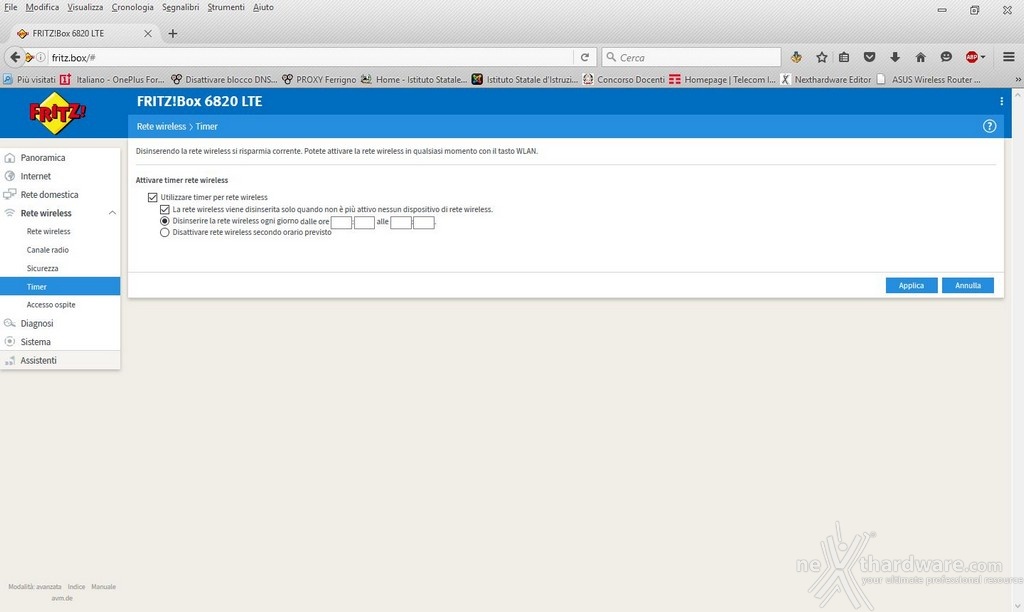
Task: Click the Sistema icon in sidebar
Action: [x=9, y=342]
